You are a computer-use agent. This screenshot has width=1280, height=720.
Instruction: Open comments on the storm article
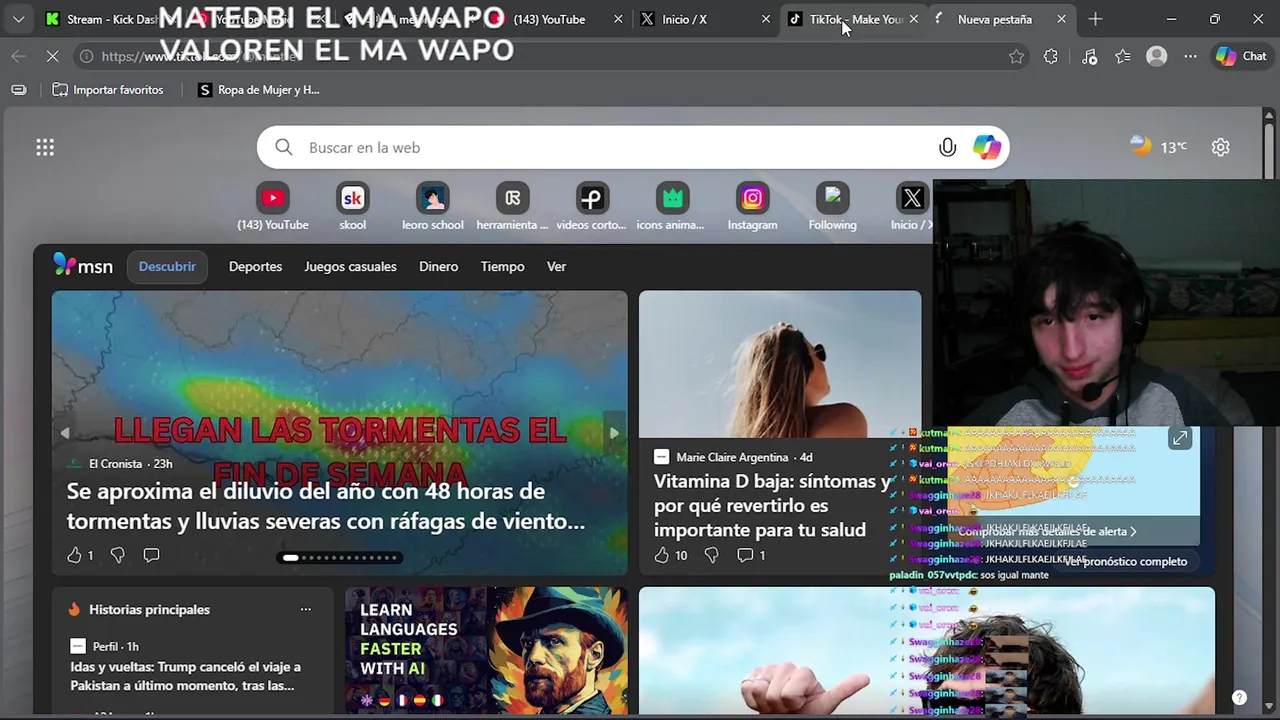[151, 555]
